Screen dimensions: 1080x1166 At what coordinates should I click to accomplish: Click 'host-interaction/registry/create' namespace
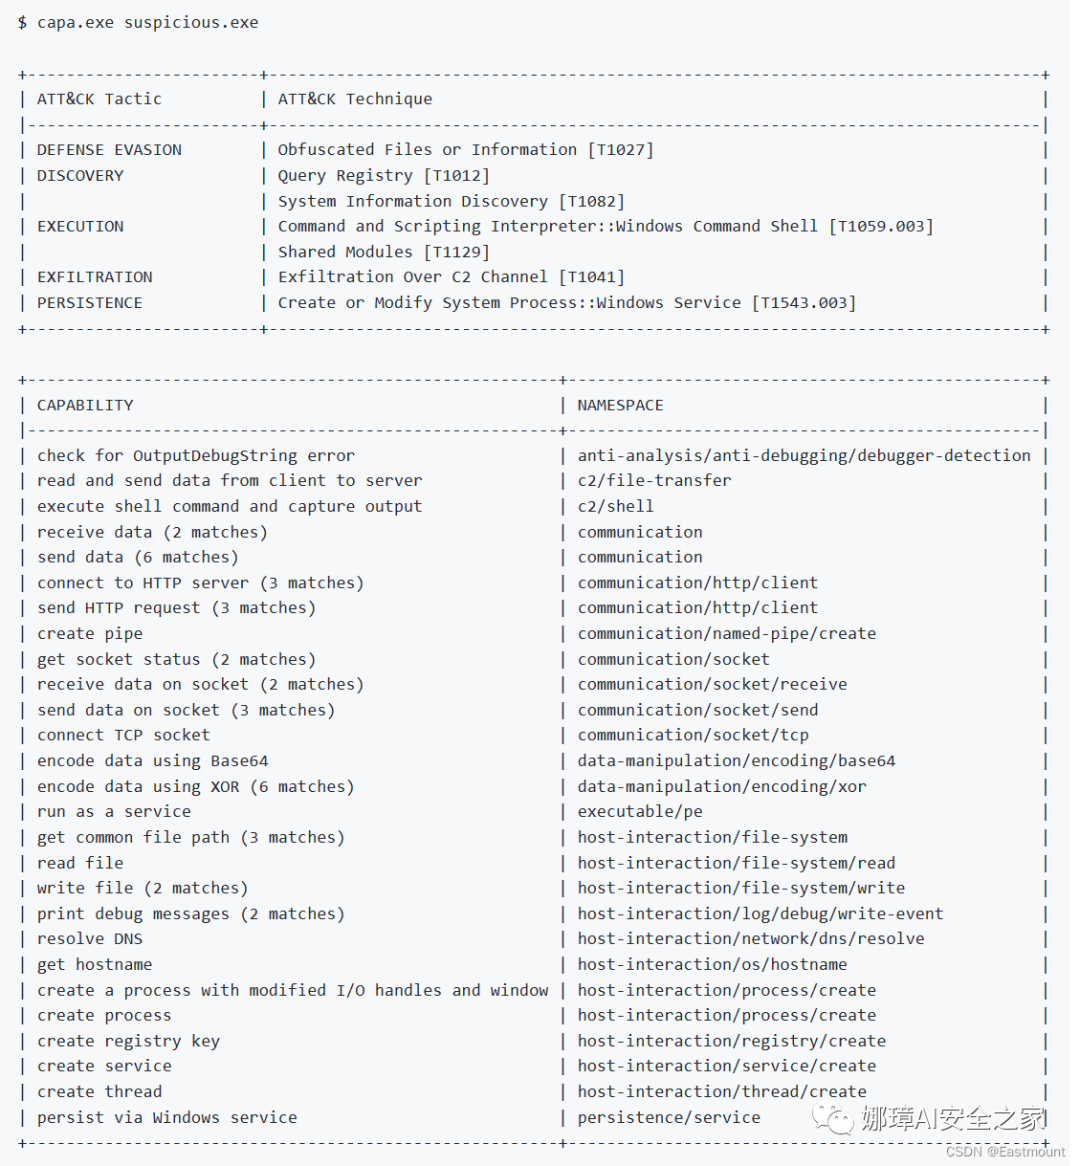pyautogui.click(x=732, y=1041)
